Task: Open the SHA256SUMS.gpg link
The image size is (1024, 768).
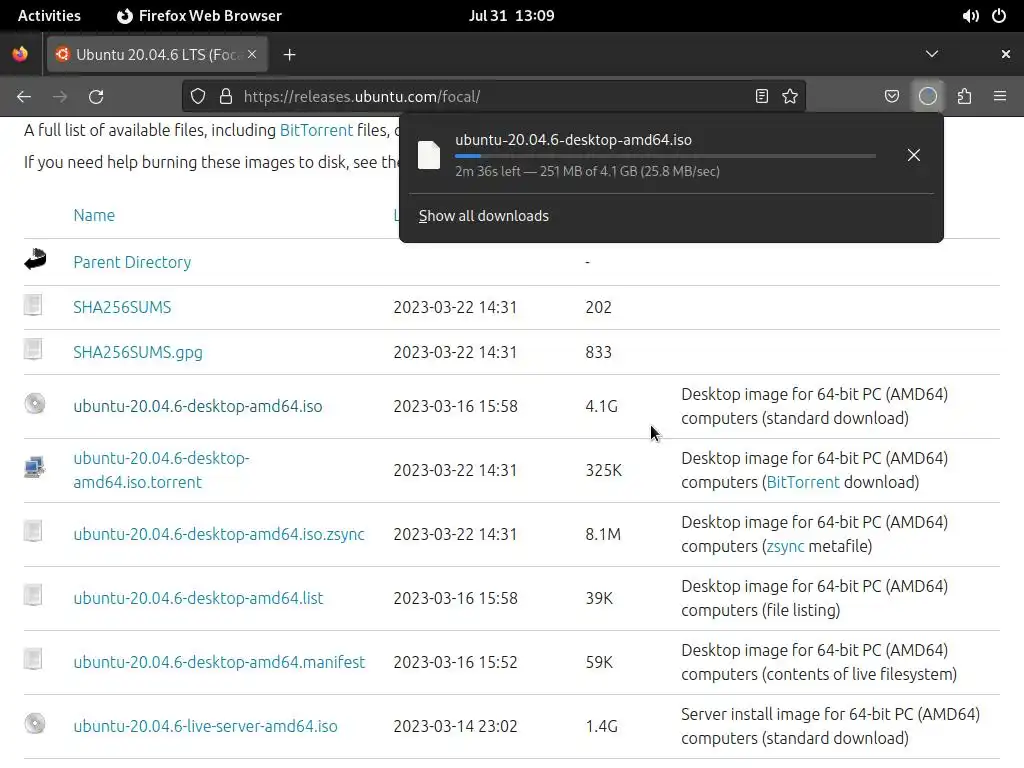Action: coord(138,353)
